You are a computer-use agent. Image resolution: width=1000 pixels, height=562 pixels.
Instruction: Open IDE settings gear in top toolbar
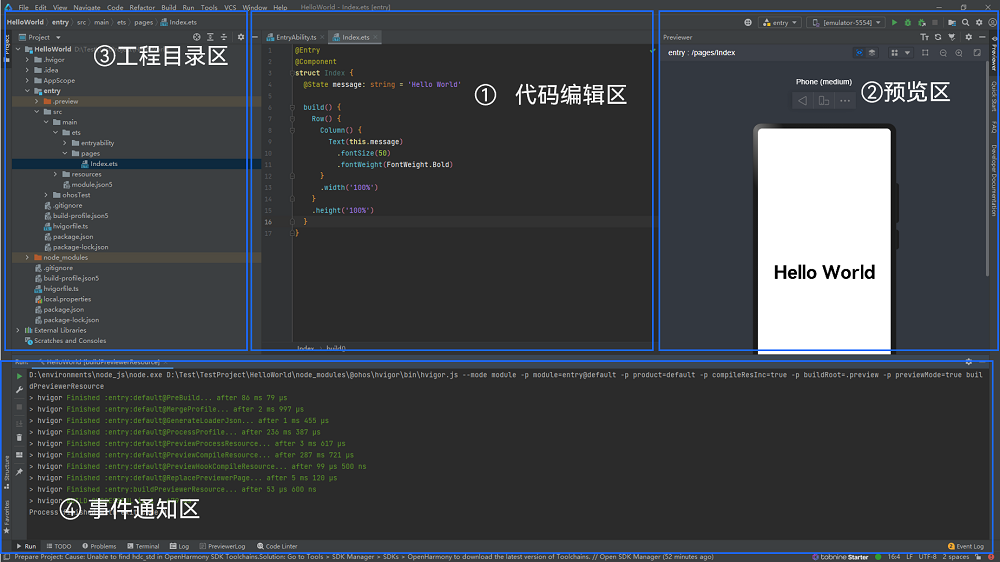(979, 22)
